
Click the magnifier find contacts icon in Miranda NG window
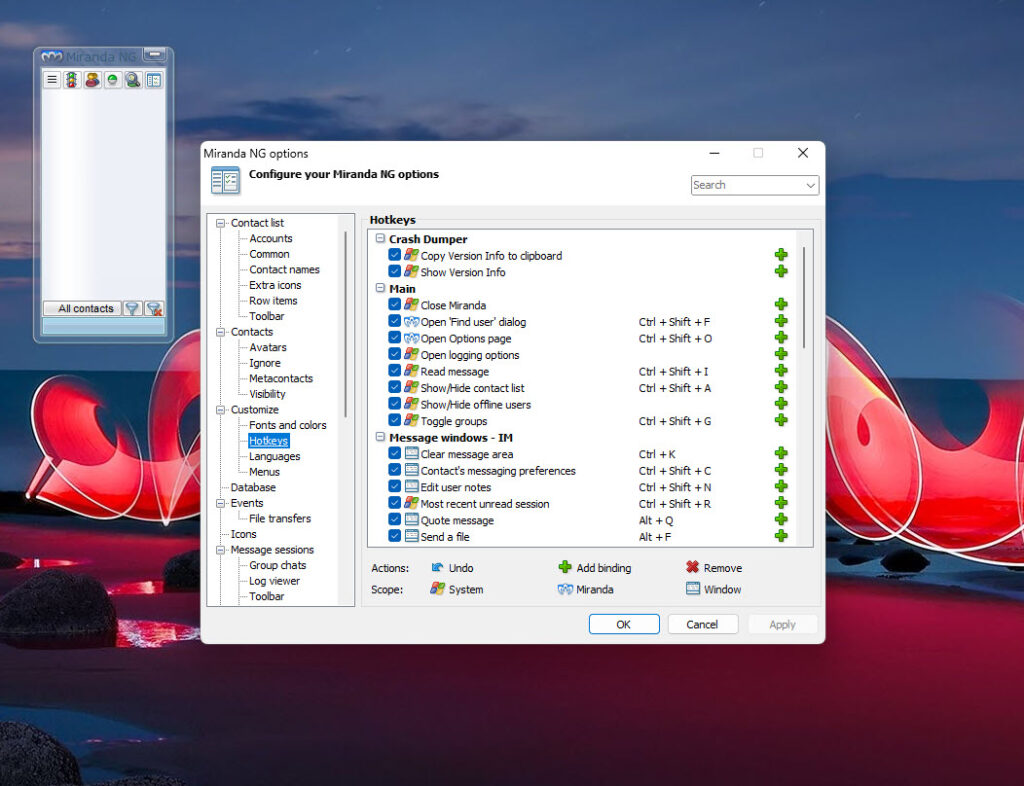point(133,80)
